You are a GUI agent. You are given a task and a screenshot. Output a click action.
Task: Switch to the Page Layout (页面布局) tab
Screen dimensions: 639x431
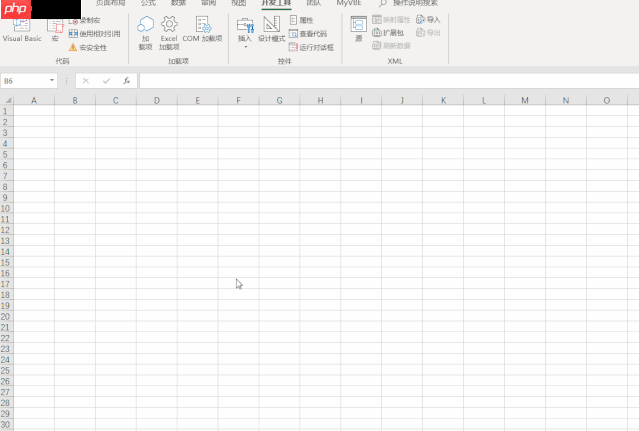111,3
